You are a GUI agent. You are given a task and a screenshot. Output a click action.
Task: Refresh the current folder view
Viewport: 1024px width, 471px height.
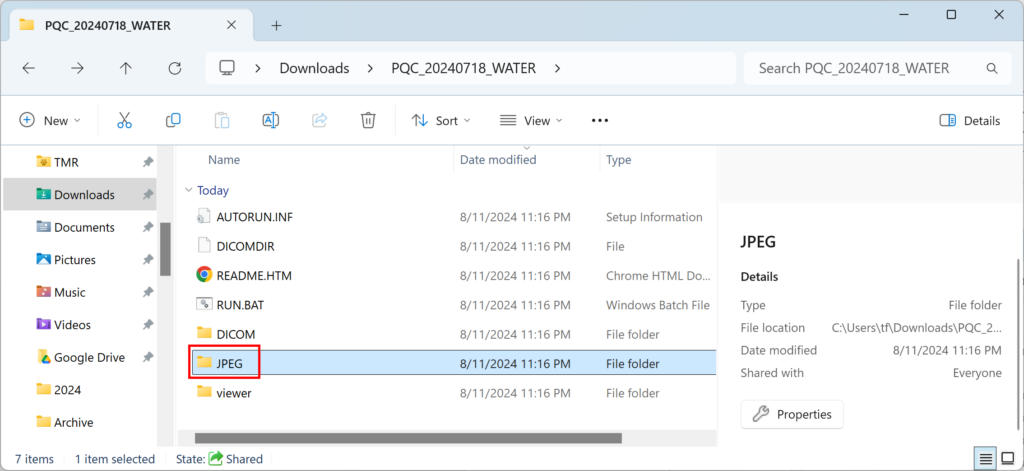[x=175, y=68]
